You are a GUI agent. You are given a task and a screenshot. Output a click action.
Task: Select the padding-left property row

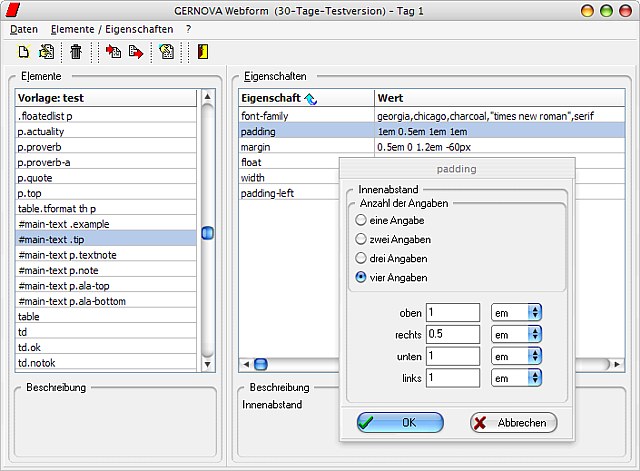[x=289, y=193]
